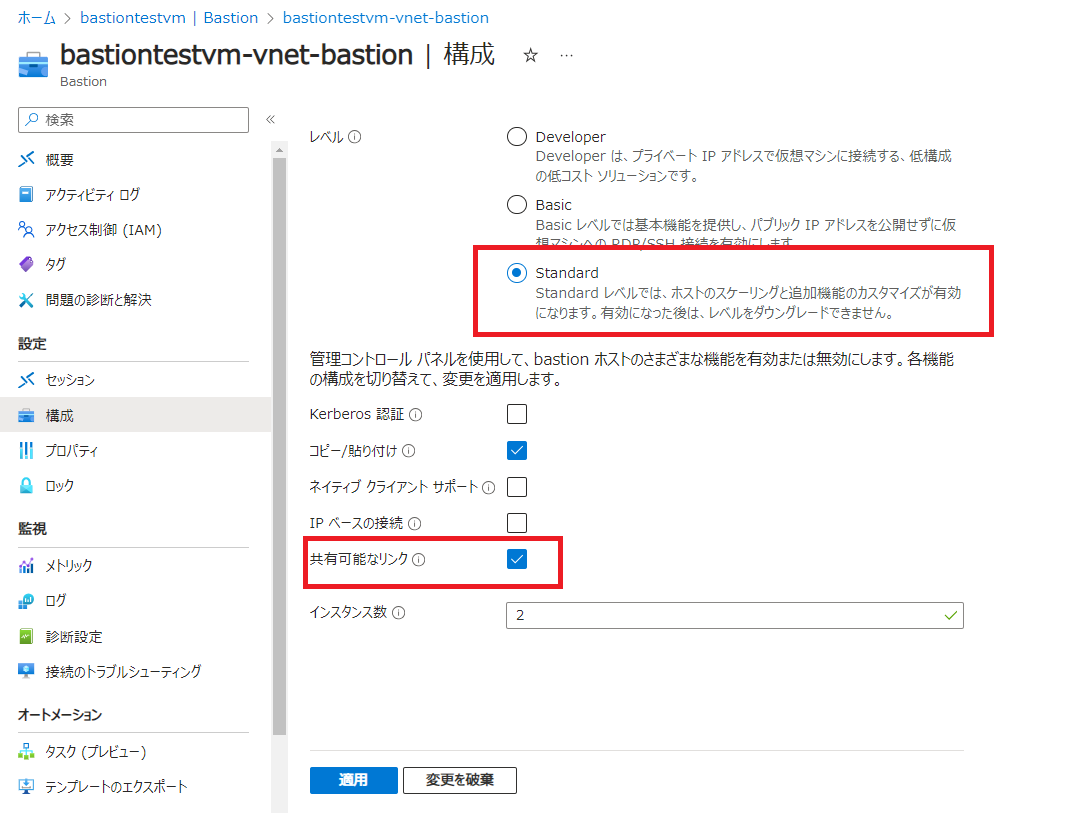Open アクティビティ ログ from the sidebar

[93, 195]
